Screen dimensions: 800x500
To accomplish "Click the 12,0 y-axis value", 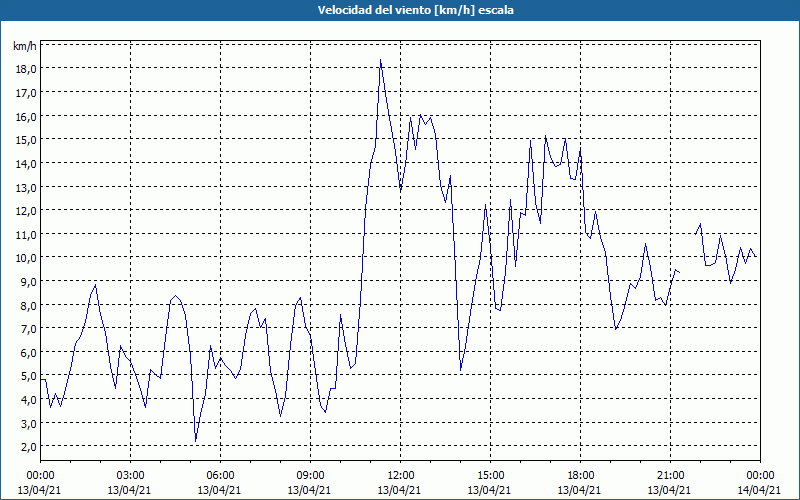I will point(26,211).
